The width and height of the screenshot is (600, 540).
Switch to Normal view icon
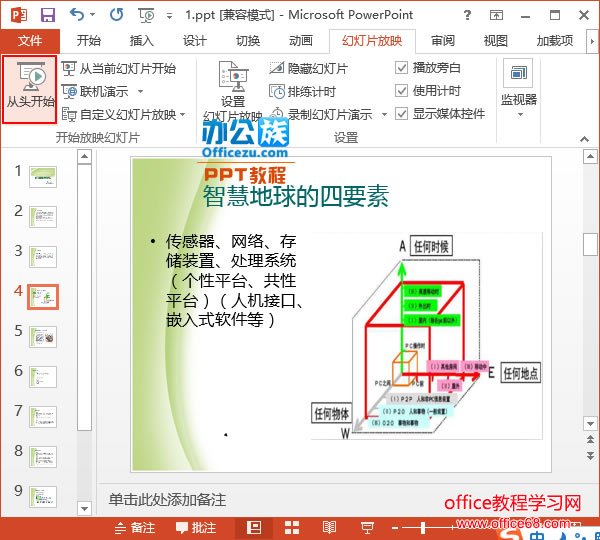pyautogui.click(x=254, y=528)
